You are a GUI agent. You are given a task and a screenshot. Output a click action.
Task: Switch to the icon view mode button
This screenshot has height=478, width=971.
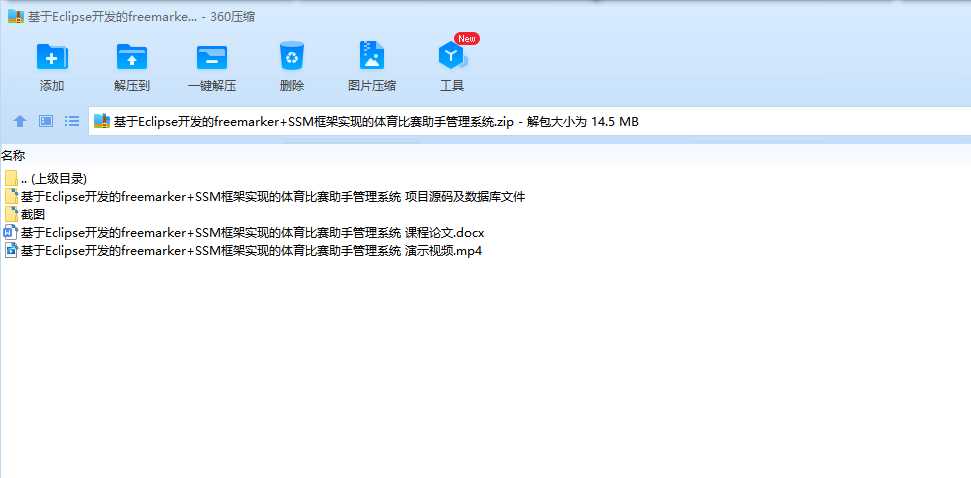[46, 121]
